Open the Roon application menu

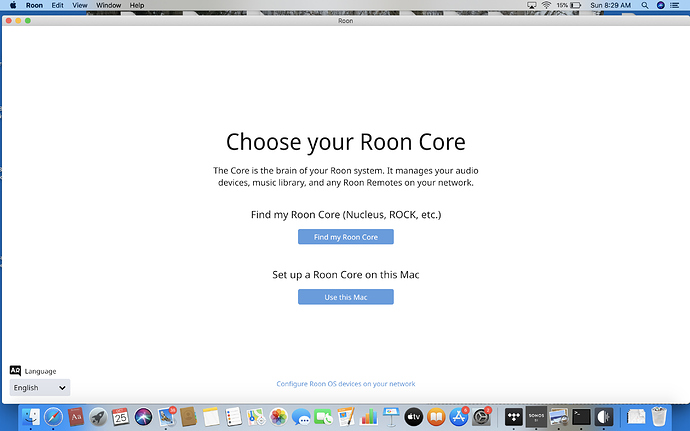coord(34,5)
